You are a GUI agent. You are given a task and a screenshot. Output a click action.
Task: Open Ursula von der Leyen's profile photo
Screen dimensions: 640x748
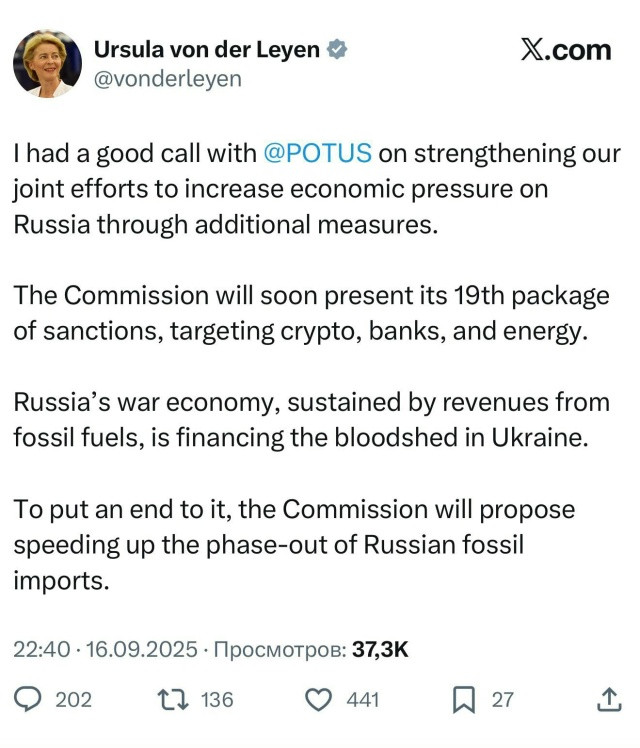point(46,63)
